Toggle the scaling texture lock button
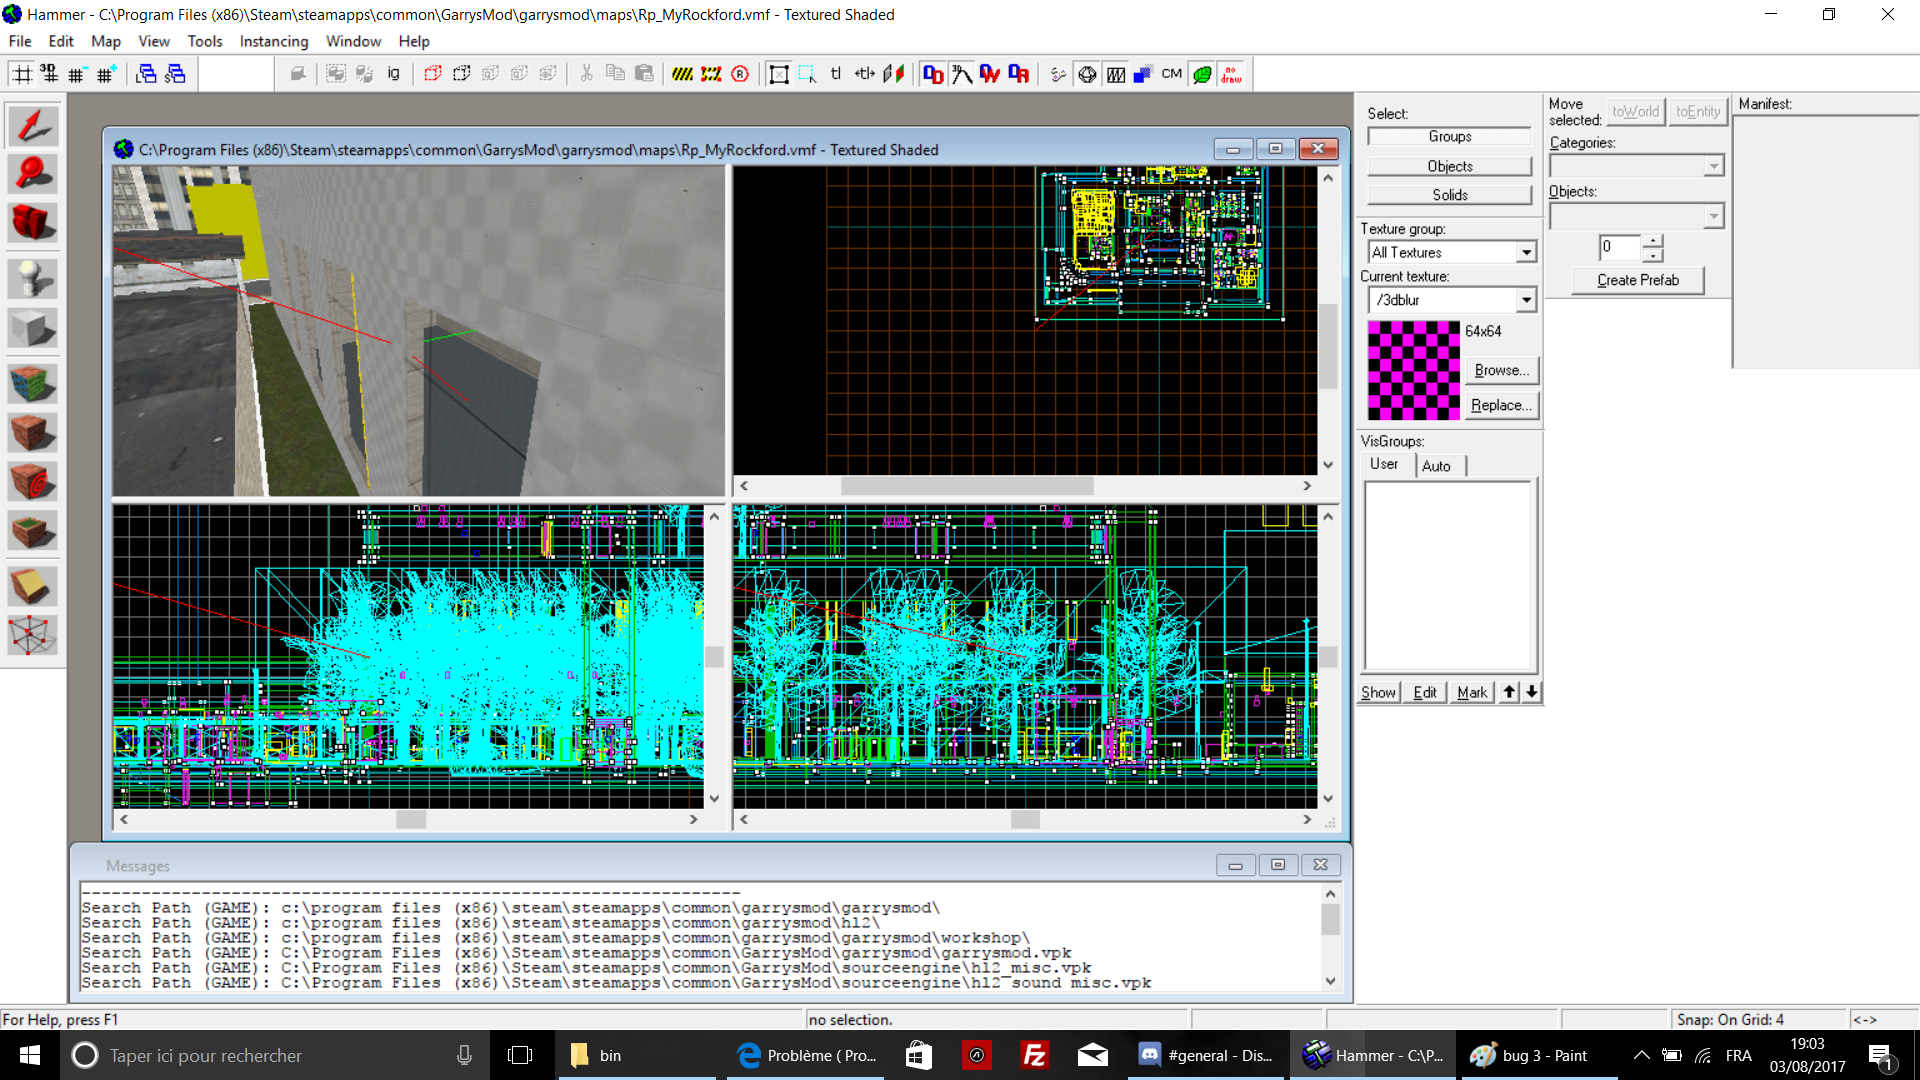The height and width of the screenshot is (1080, 1920). pos(865,74)
